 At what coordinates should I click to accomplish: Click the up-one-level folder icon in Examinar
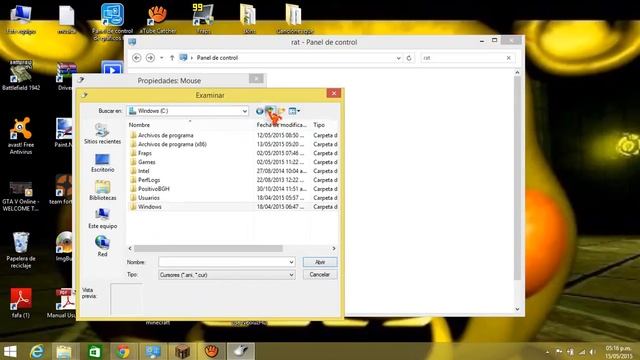270,111
